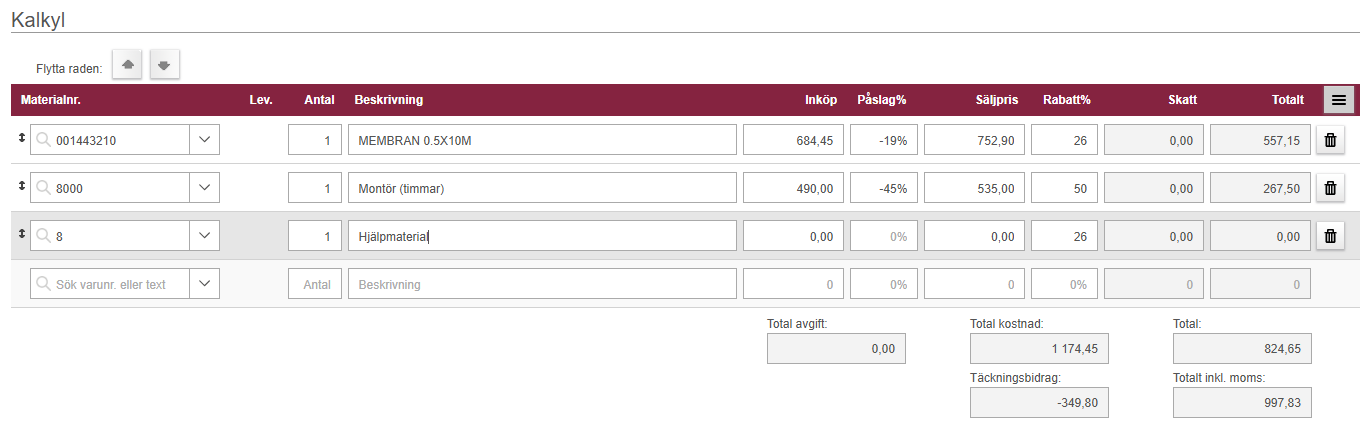Click the Inköp field showing 684,45
Viewport: 1360px width, 422px height.
pyautogui.click(x=793, y=140)
